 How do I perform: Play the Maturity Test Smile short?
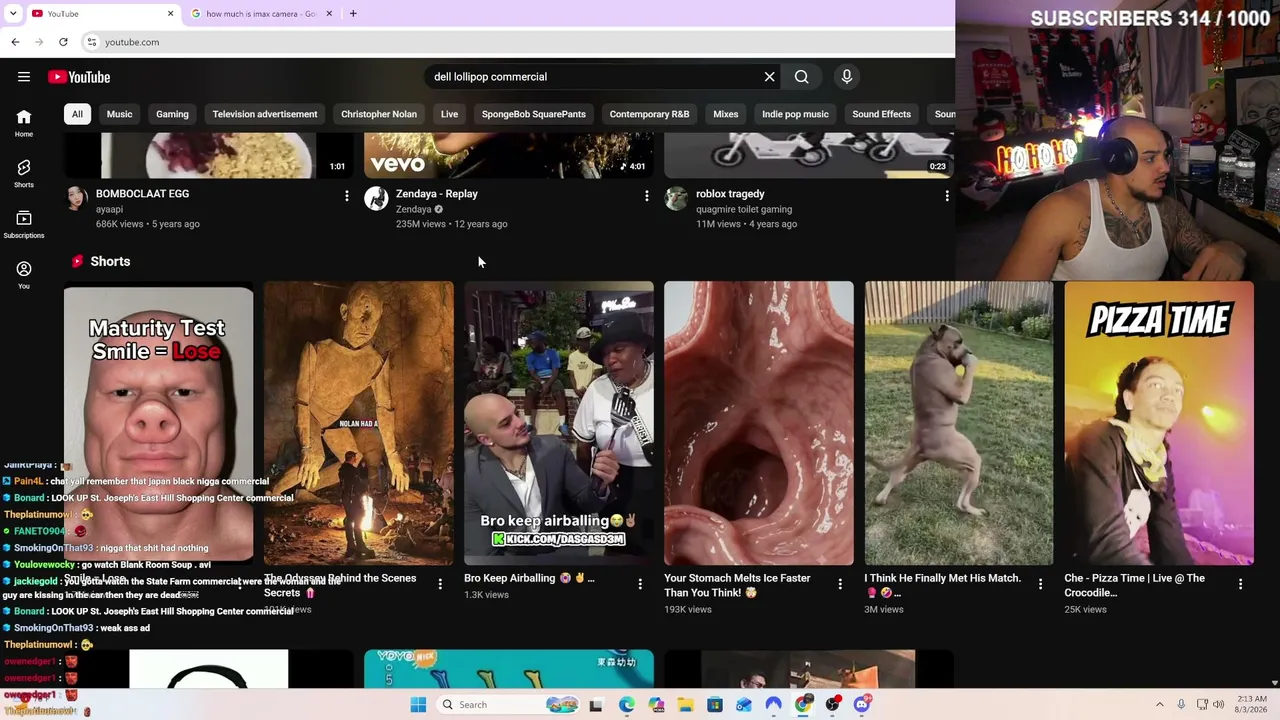point(158,424)
